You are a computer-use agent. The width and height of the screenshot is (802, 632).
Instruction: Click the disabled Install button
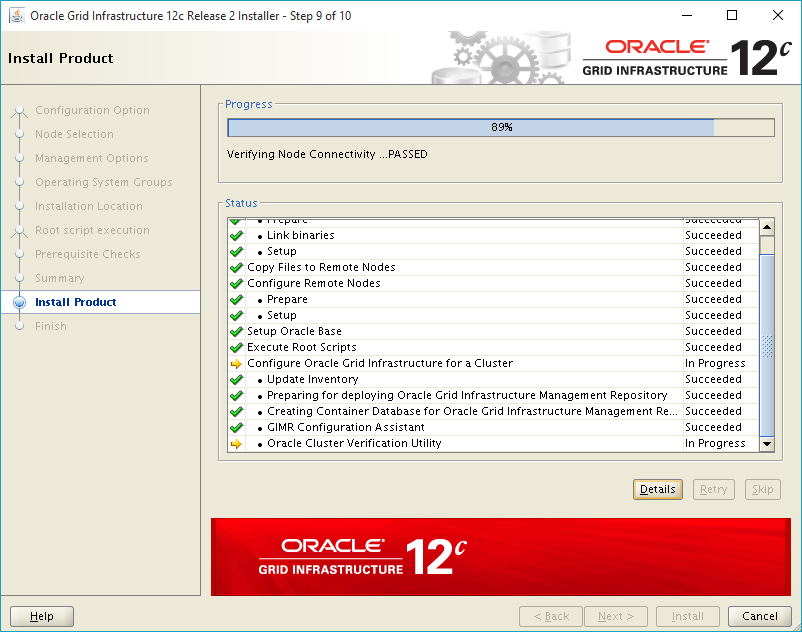[x=687, y=616]
